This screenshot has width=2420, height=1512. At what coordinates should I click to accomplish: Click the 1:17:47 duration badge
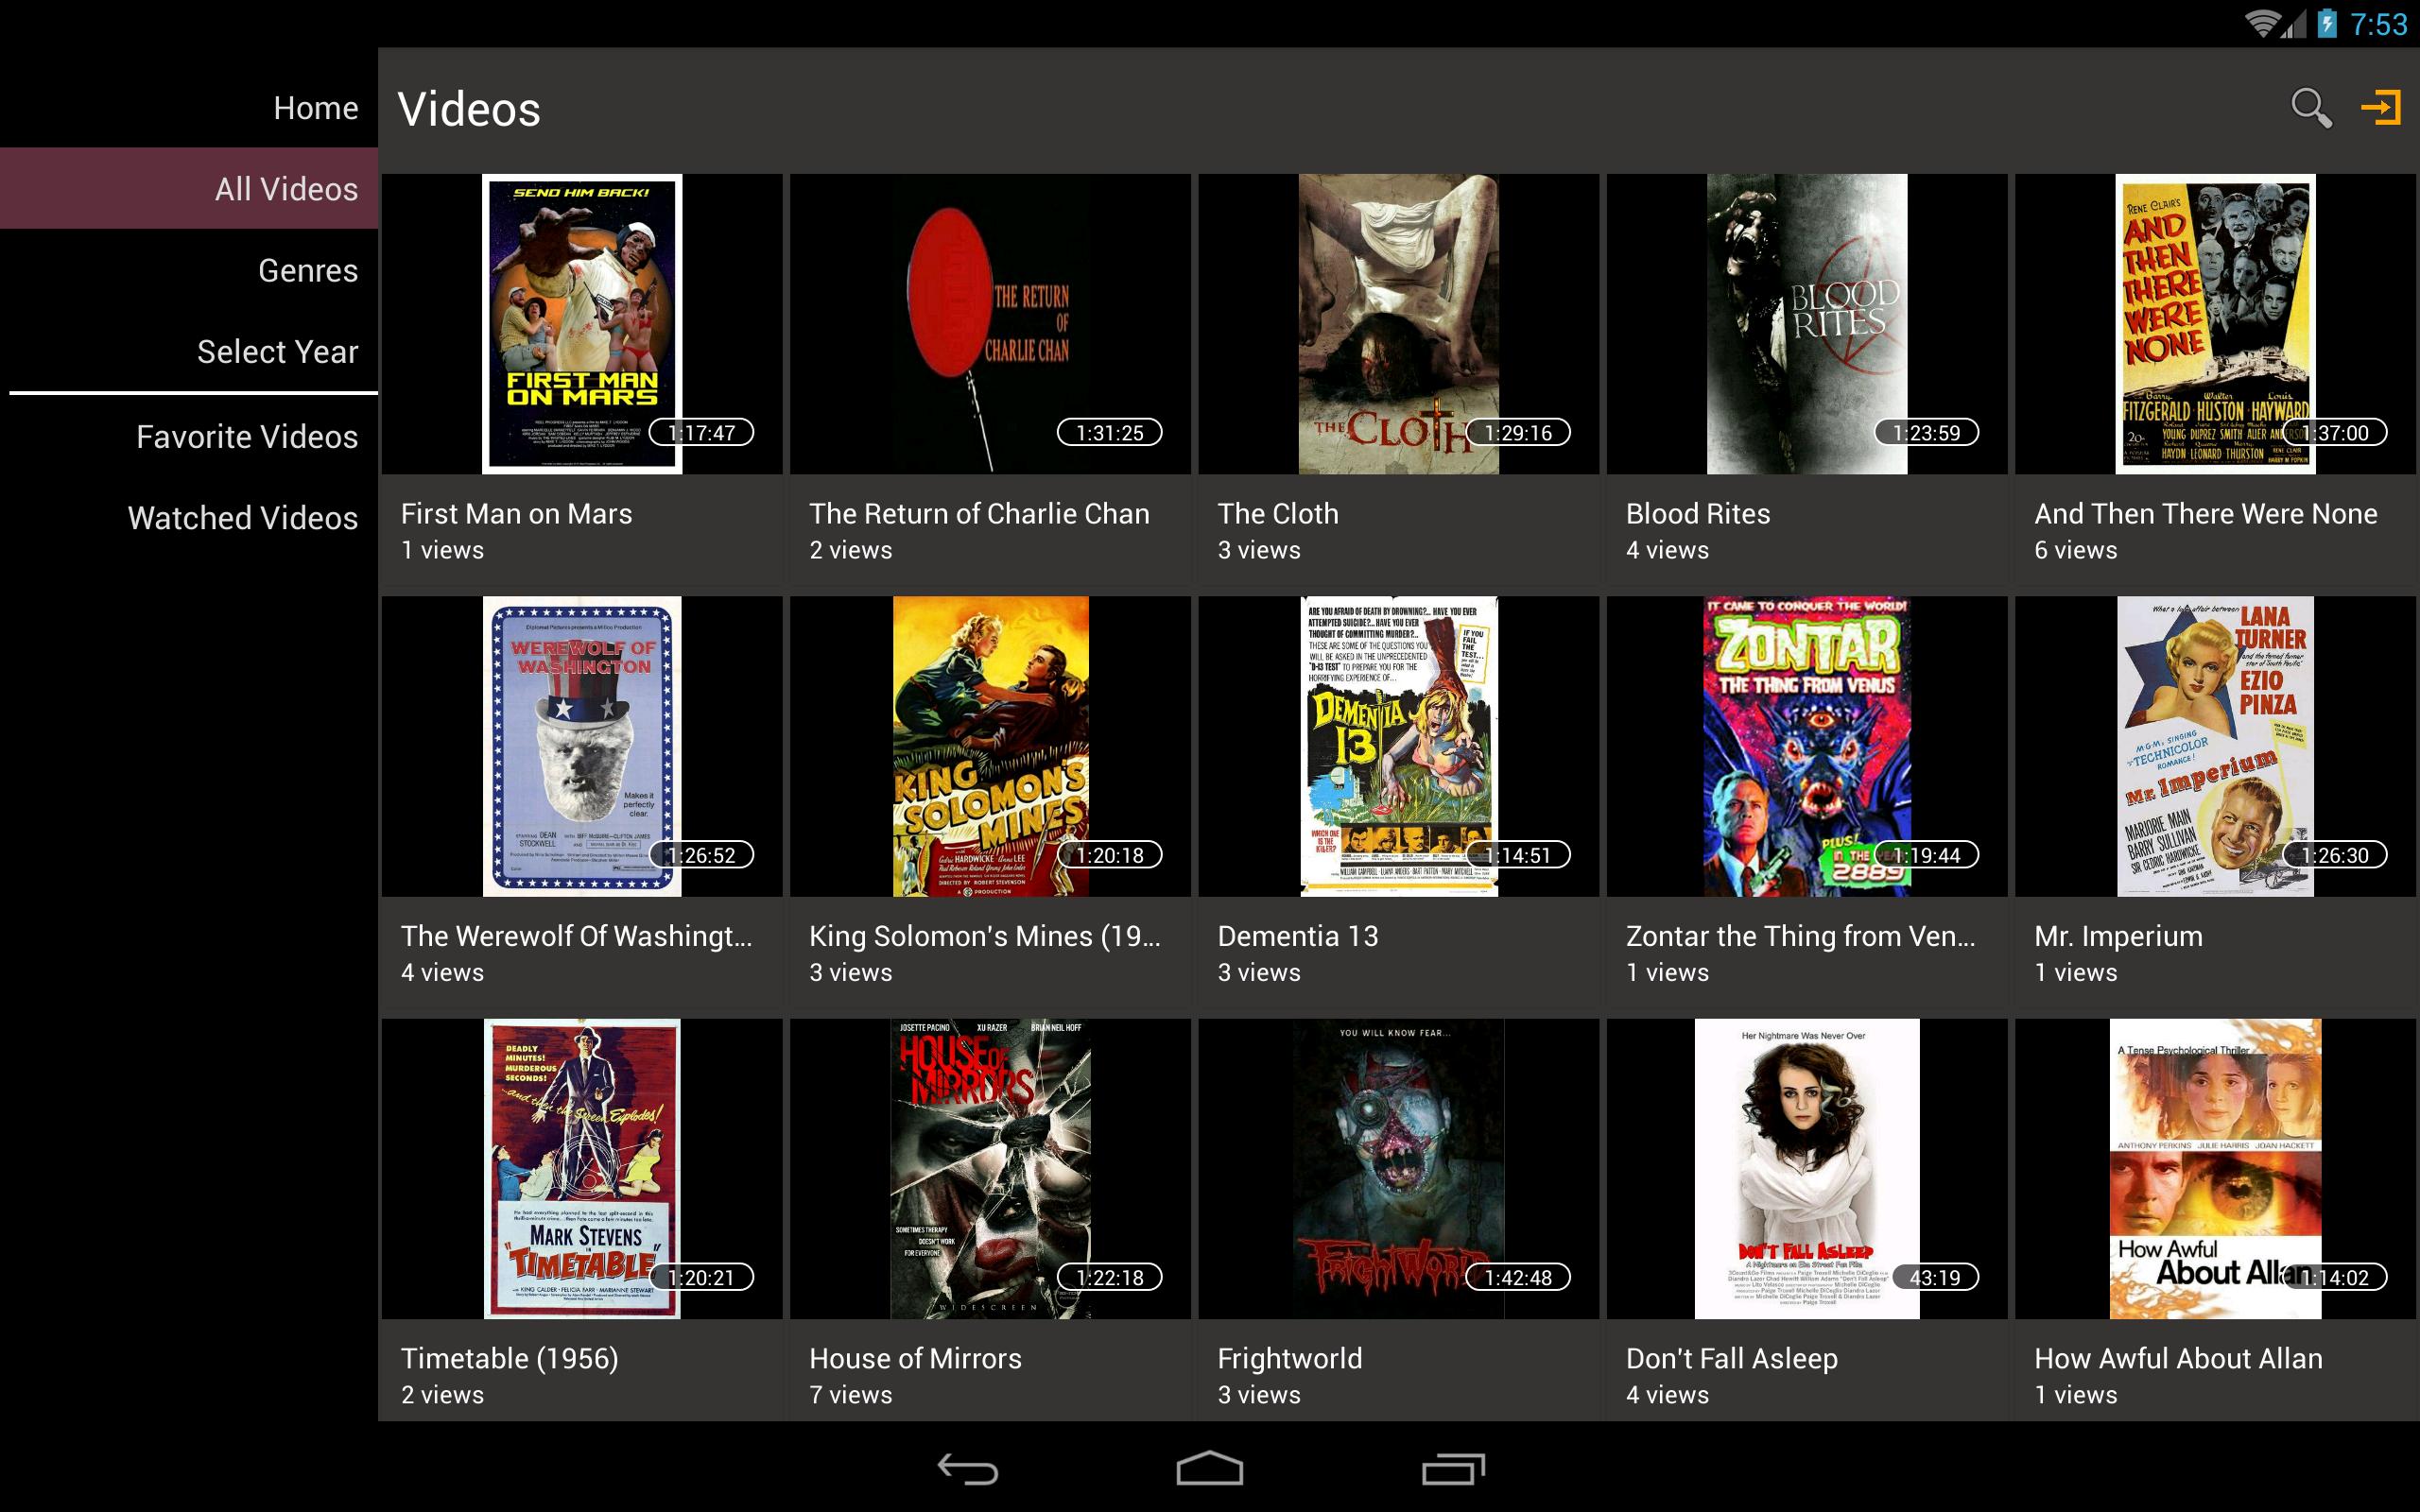pos(702,432)
